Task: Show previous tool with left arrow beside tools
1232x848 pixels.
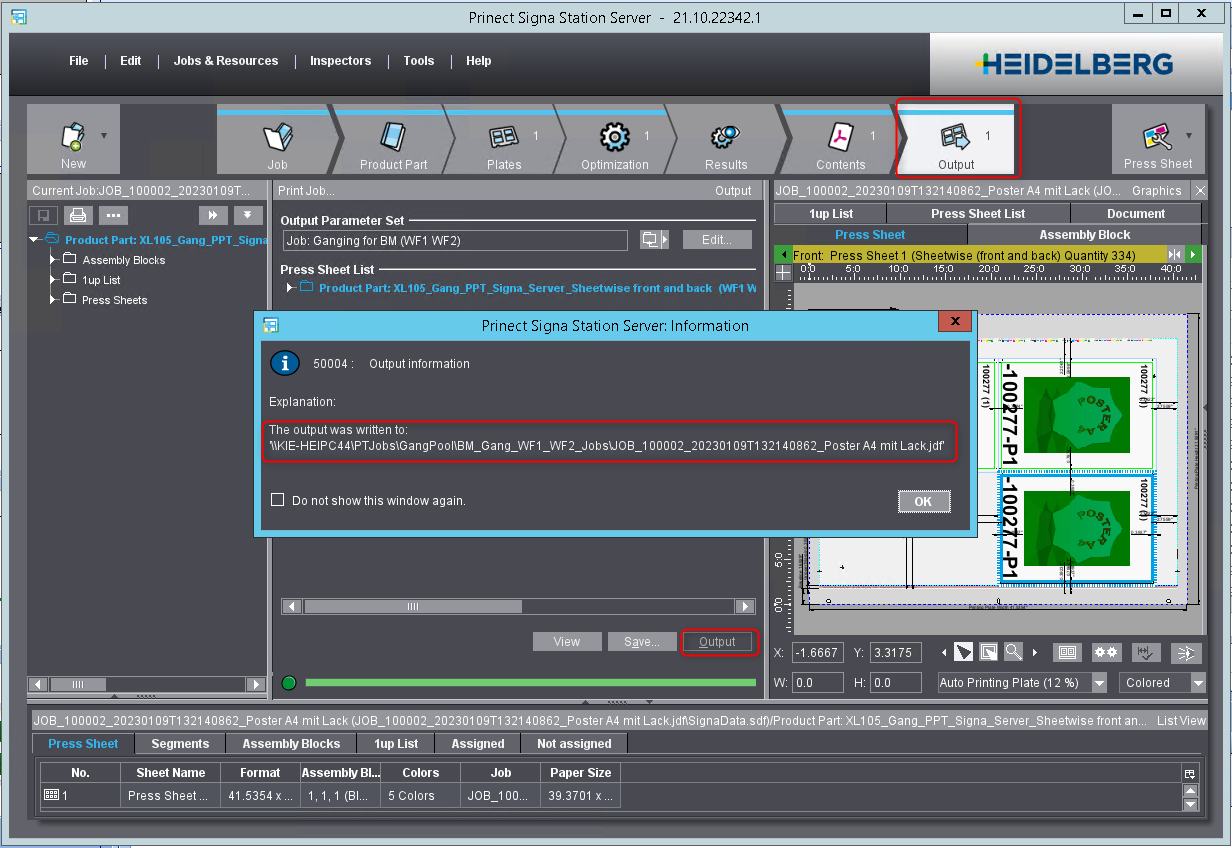Action: [944, 653]
